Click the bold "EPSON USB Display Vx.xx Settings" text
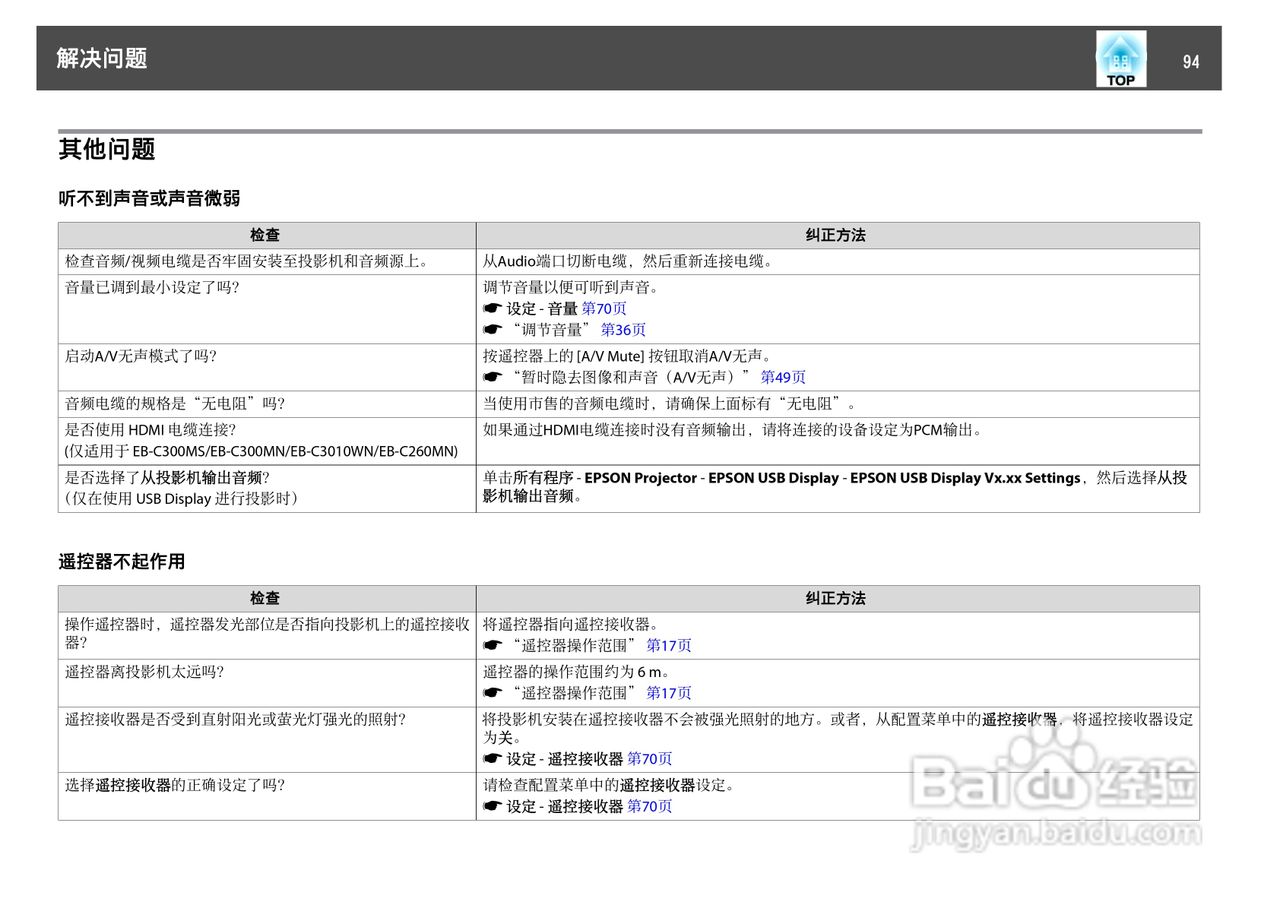1280x905 pixels. pos(965,478)
